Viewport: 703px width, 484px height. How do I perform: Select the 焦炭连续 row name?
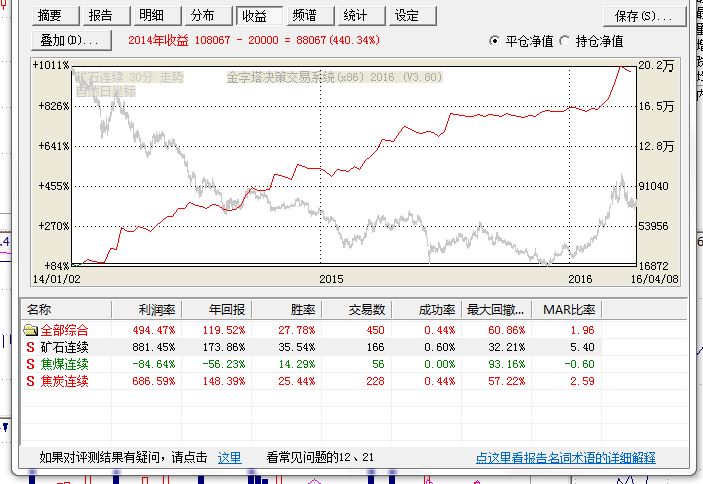pos(65,381)
